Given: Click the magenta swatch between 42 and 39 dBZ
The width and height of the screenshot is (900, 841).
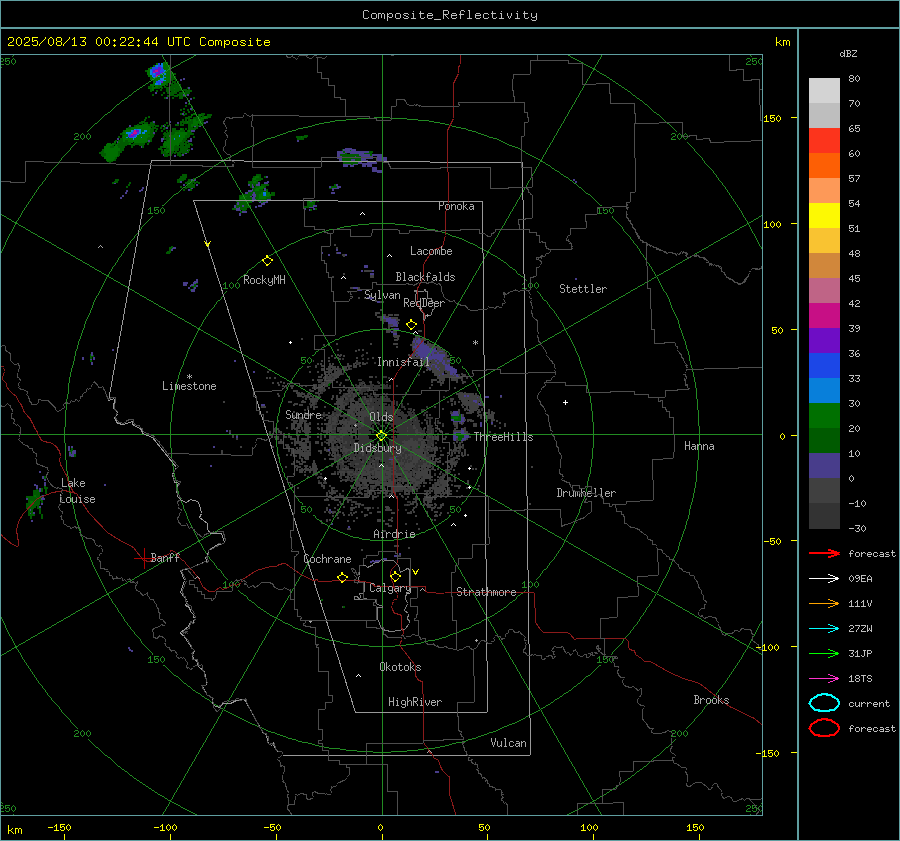Looking at the screenshot, I should (824, 316).
